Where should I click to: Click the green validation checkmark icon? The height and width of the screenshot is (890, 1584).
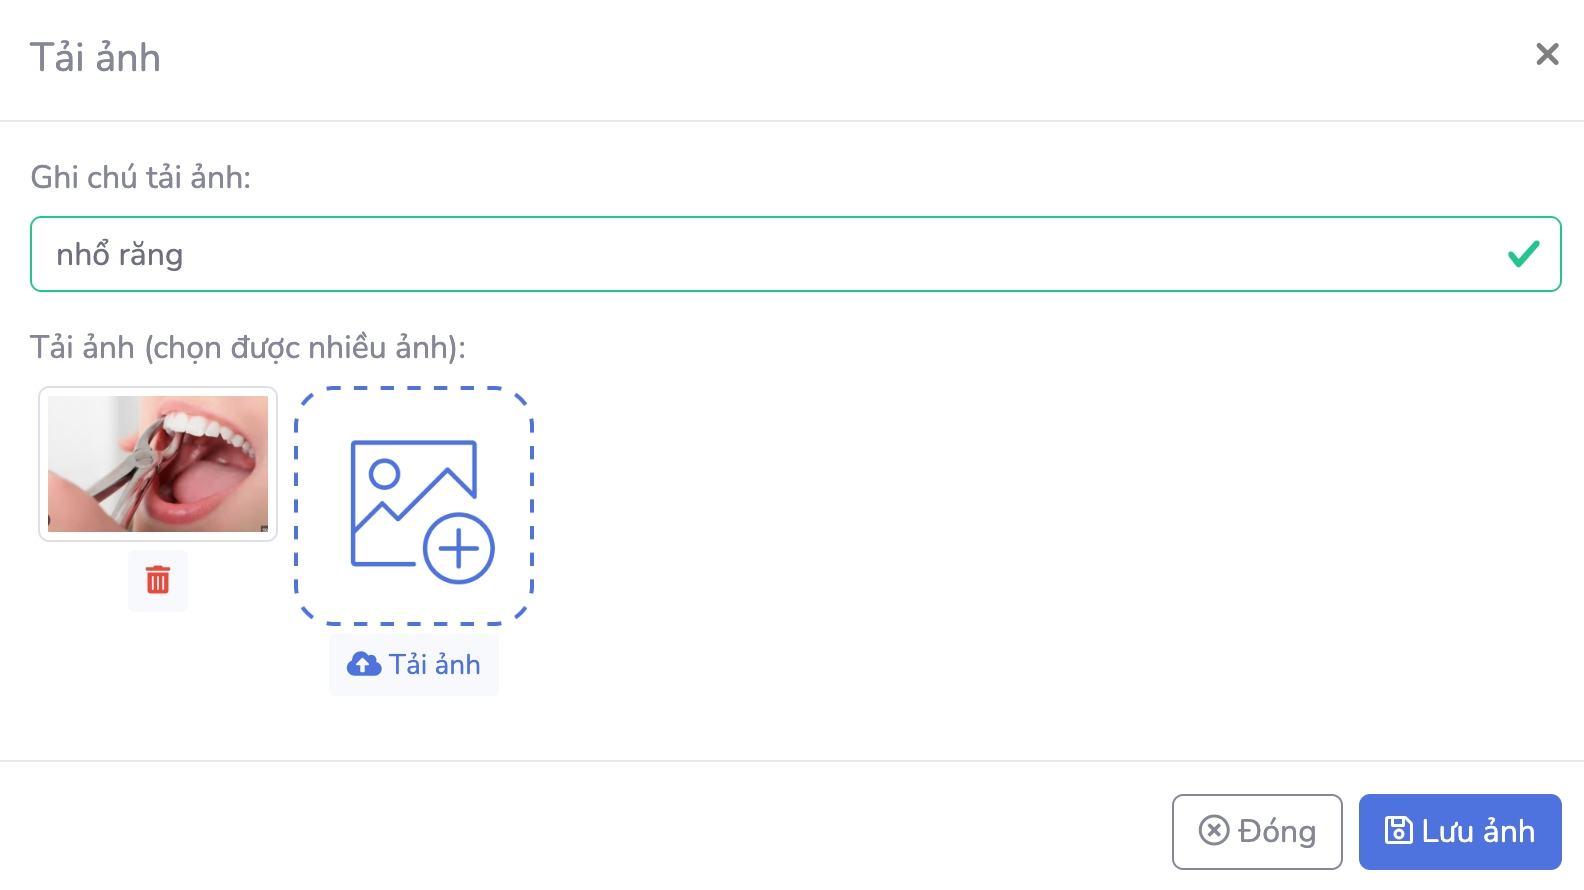coord(1523,254)
